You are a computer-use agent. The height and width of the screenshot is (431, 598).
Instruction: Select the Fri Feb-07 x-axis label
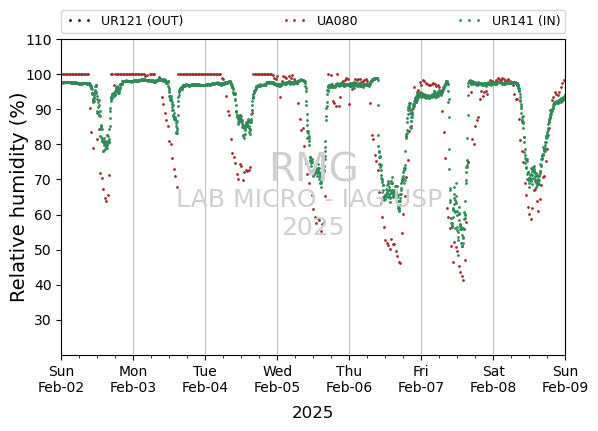click(421, 379)
